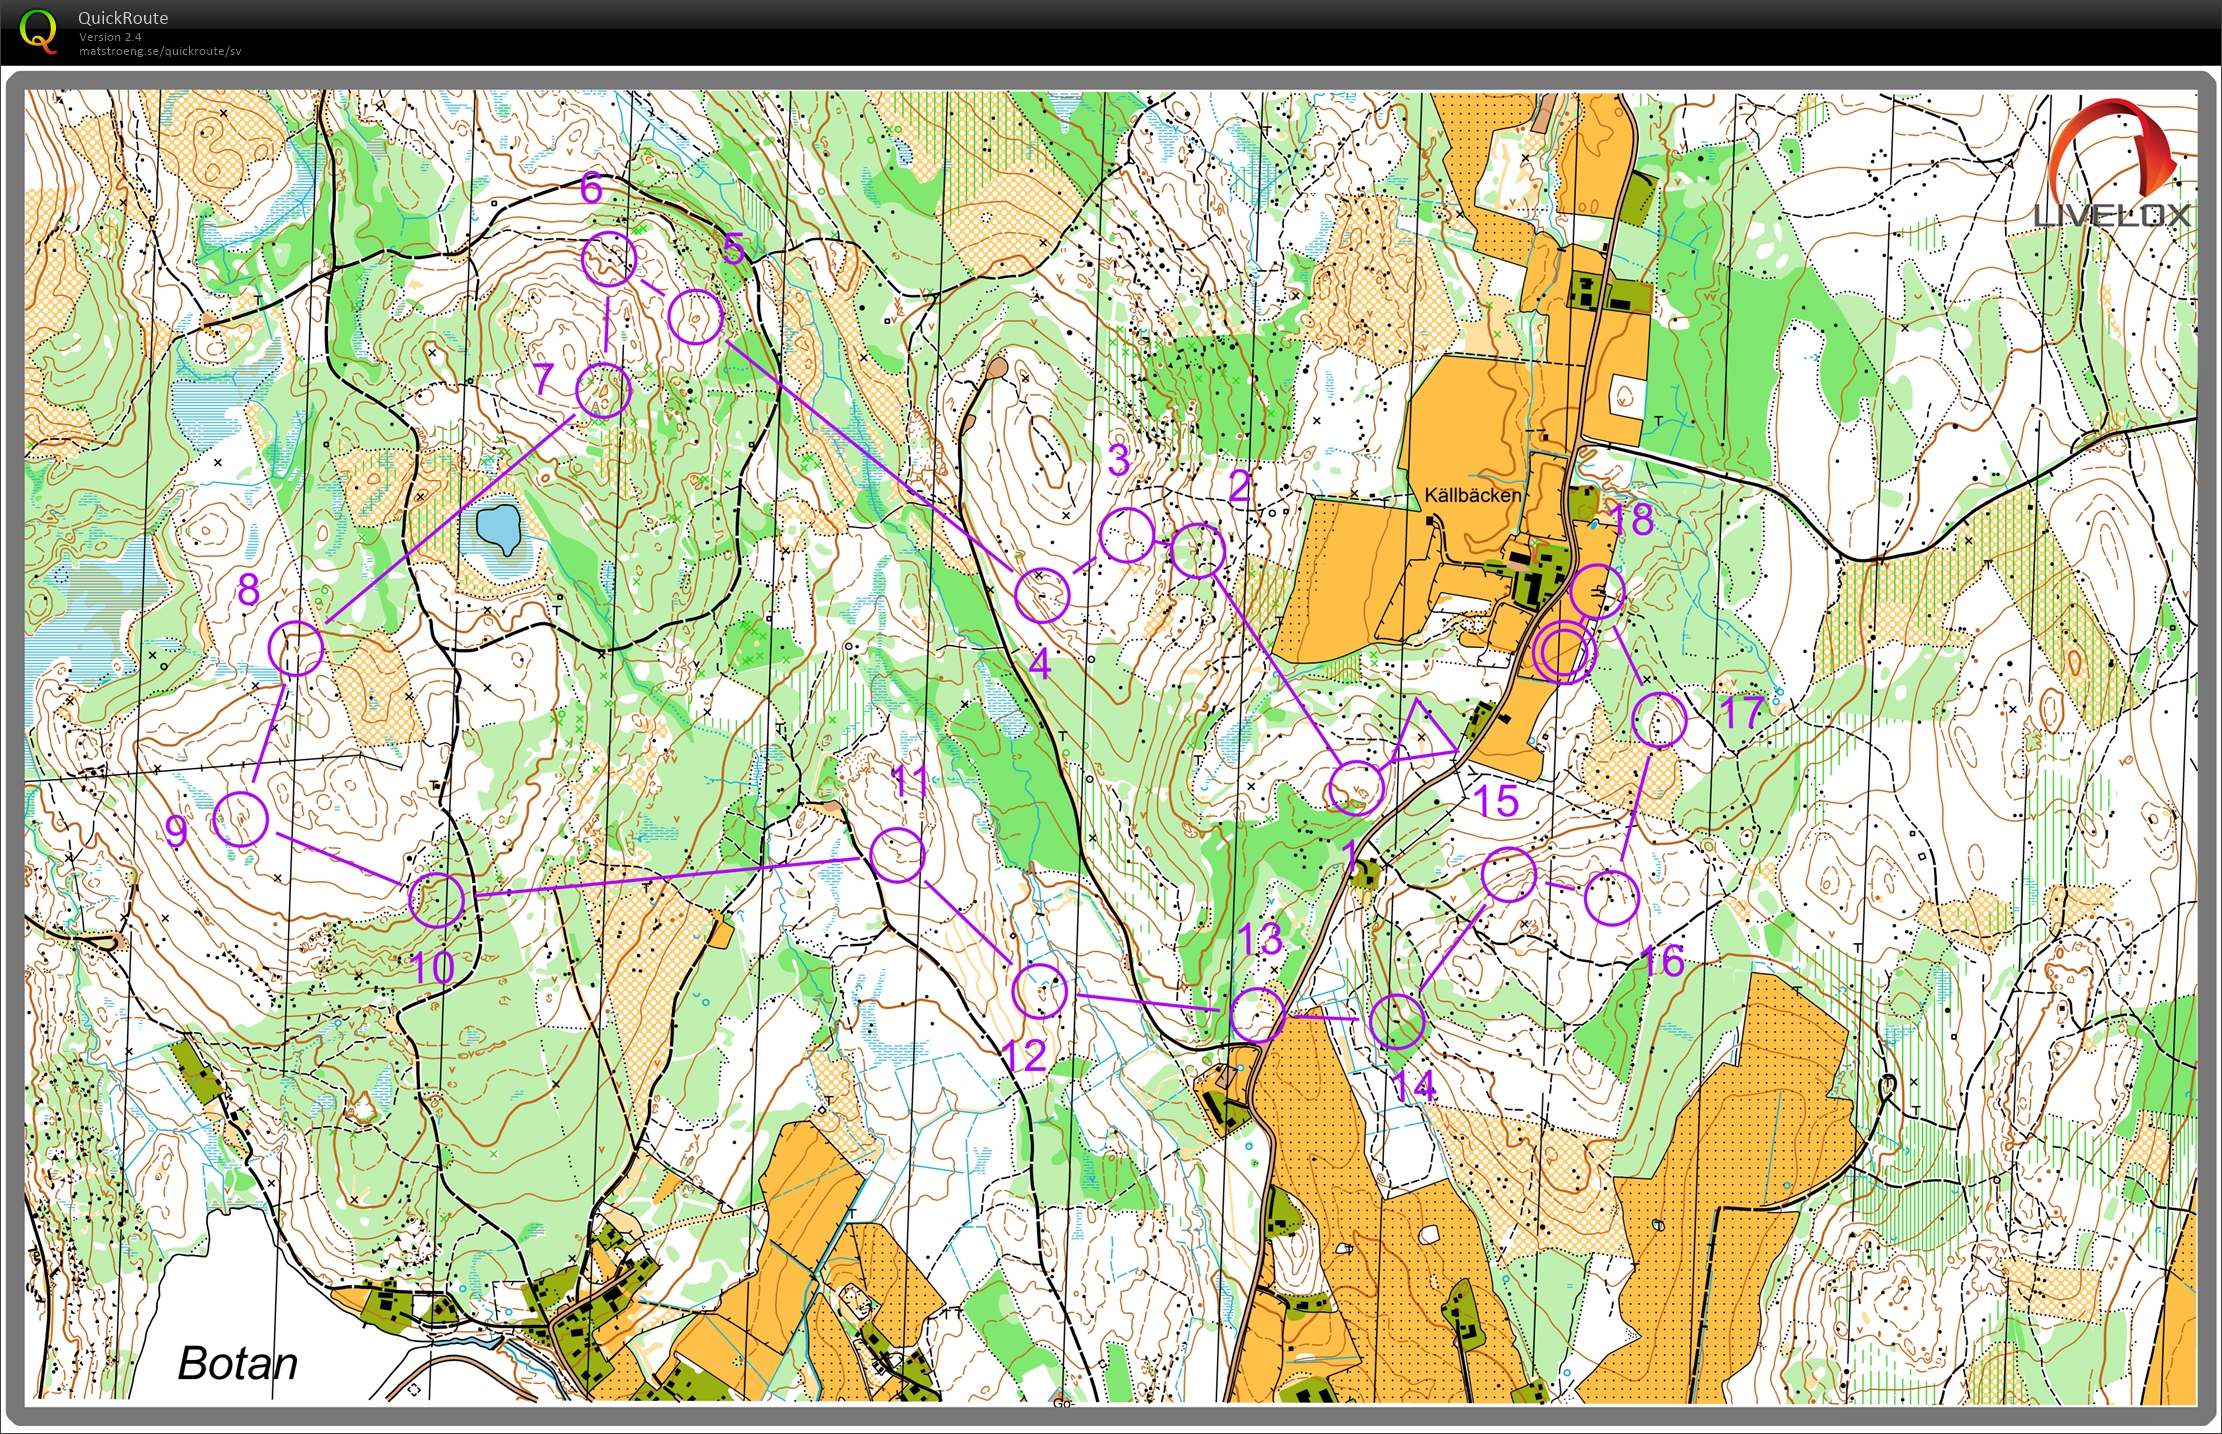
Task: Click the small blue pond on the map
Action: [498, 530]
